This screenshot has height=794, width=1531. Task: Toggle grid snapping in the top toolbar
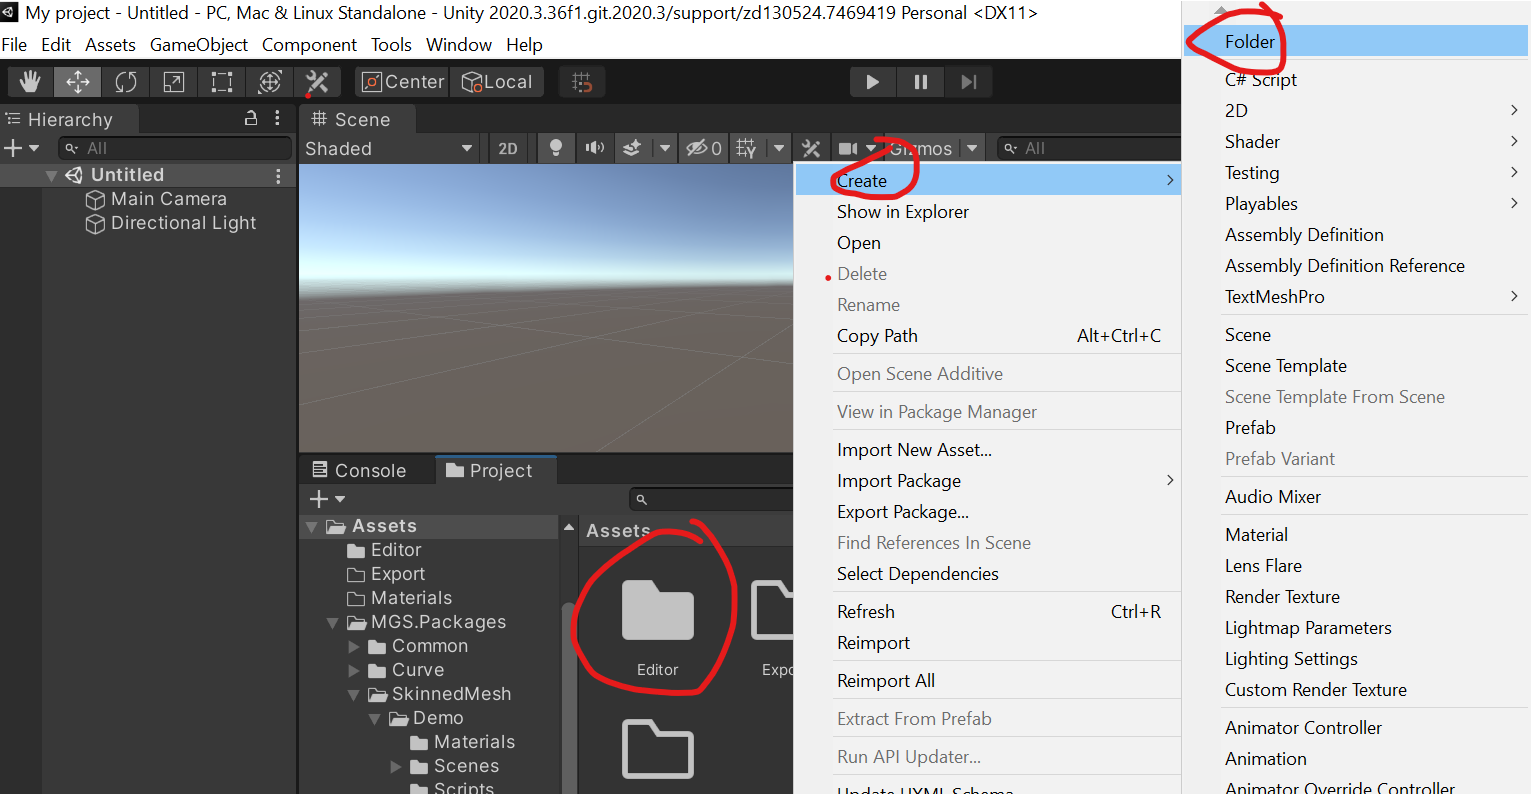pyautogui.click(x=582, y=82)
